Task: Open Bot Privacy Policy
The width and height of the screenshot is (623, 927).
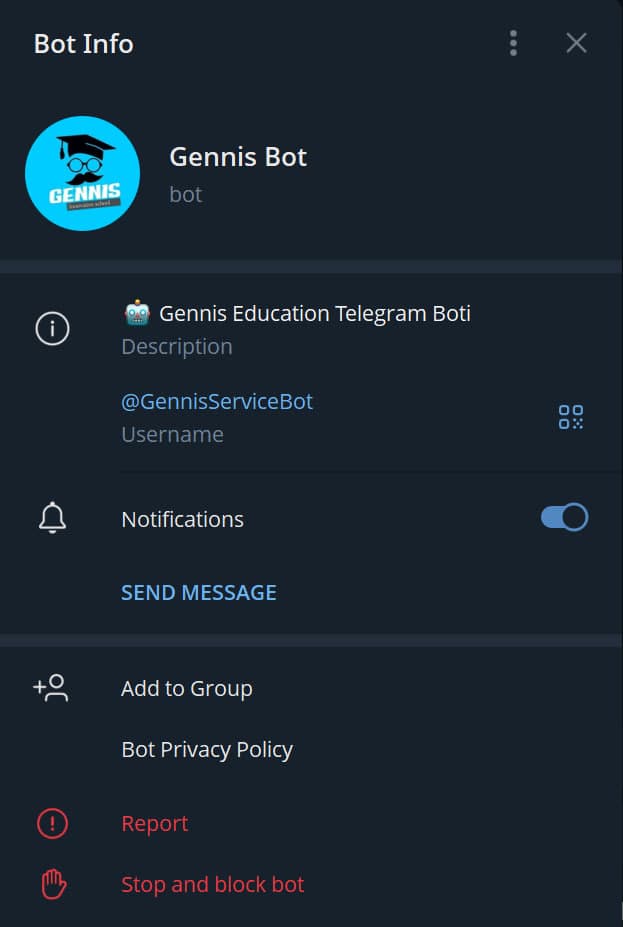Action: (206, 749)
